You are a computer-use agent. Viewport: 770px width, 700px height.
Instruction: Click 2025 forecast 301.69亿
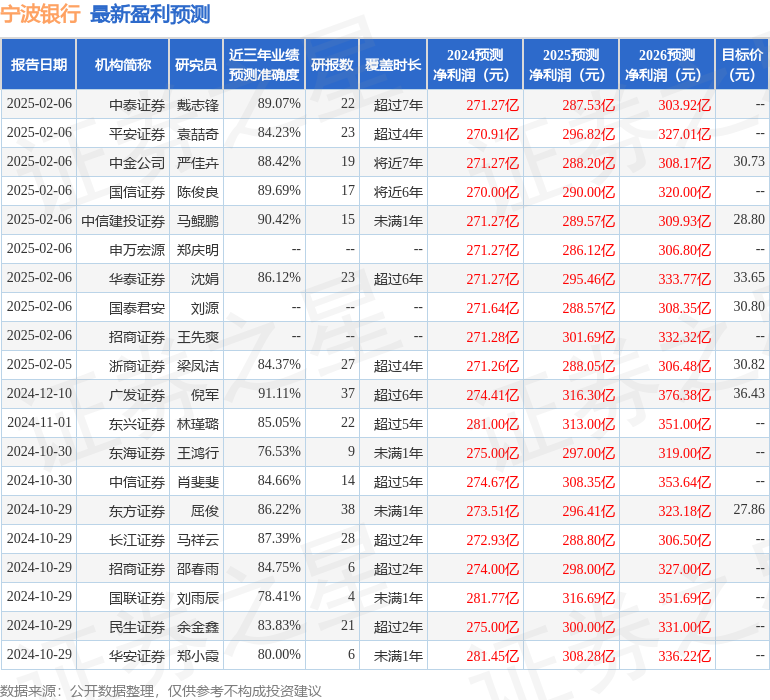(588, 337)
